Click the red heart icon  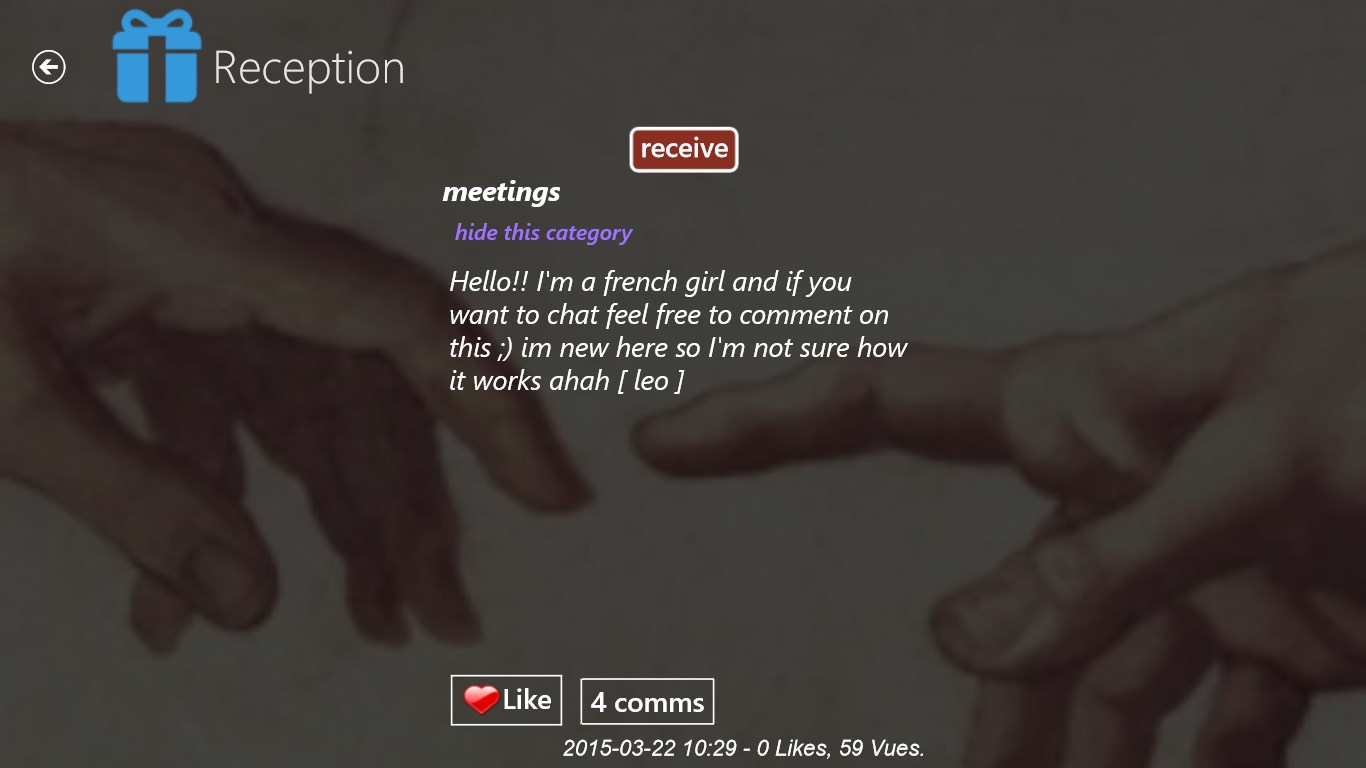pyautogui.click(x=481, y=699)
